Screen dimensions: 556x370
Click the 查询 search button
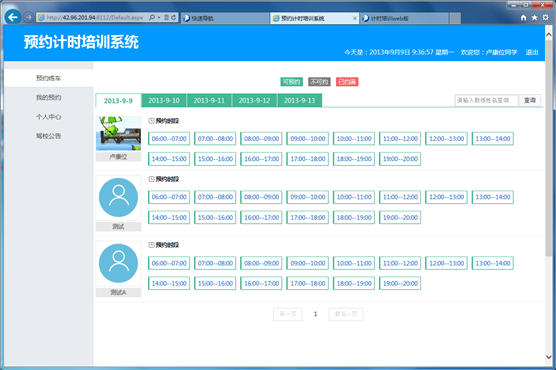[x=530, y=100]
